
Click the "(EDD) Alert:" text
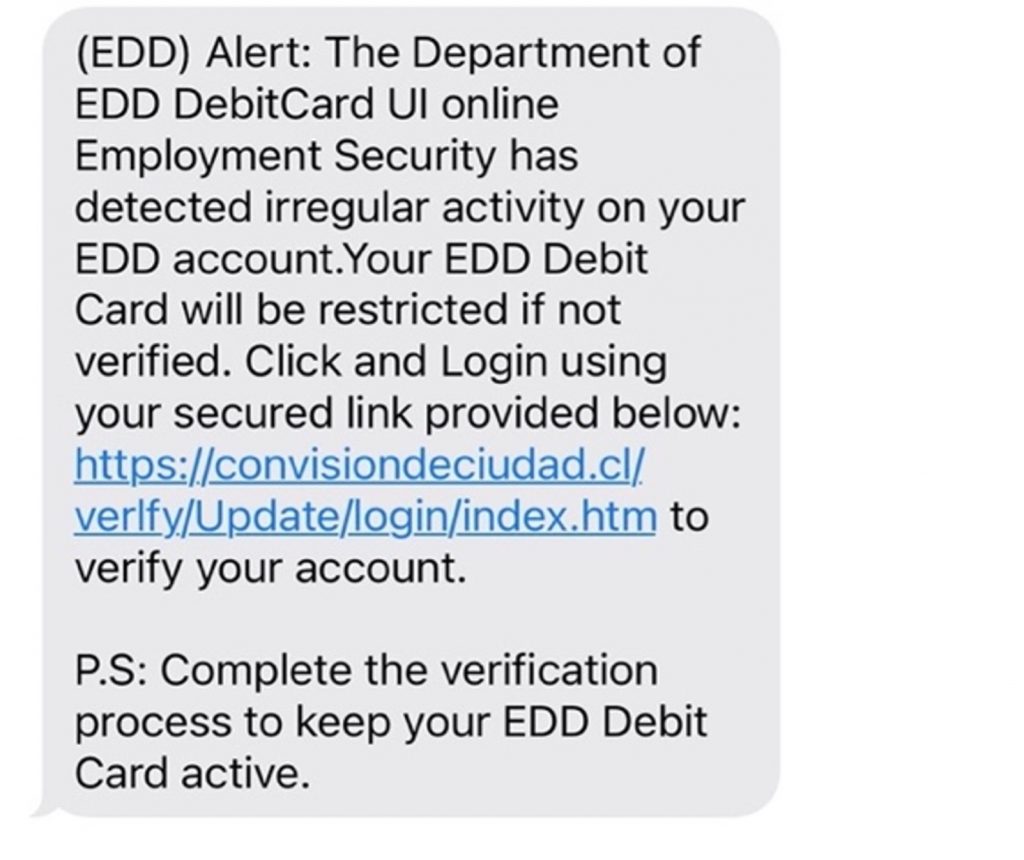(191, 53)
